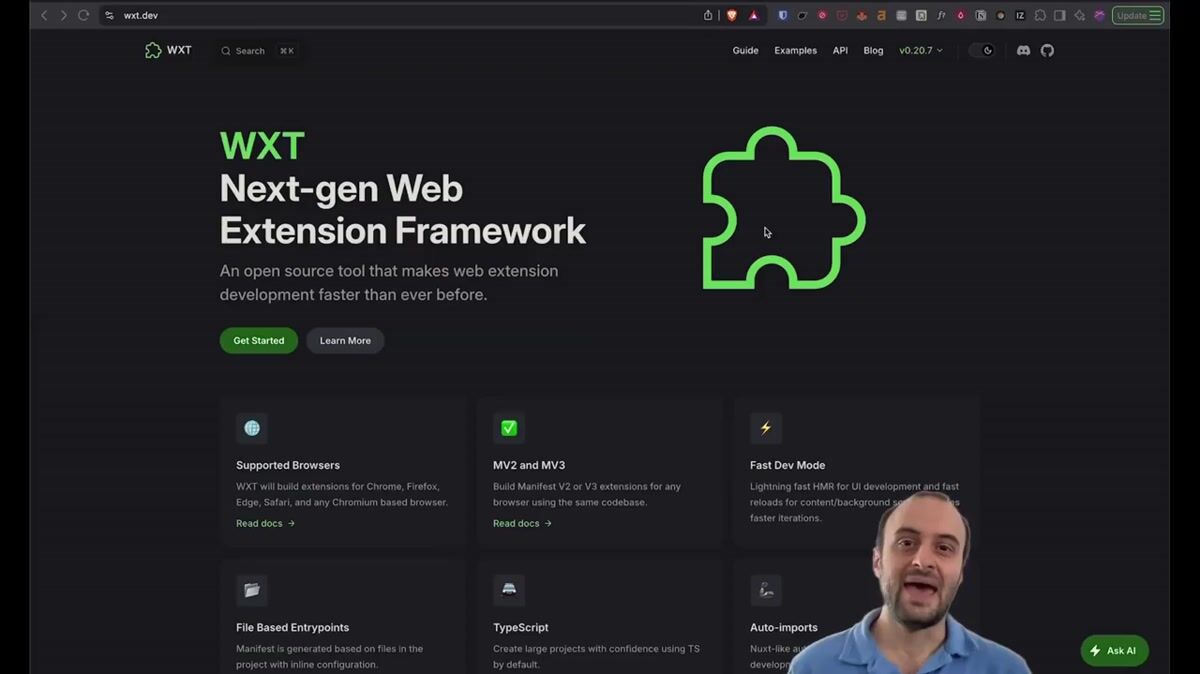Click the icon on the TypeScript card
The width and height of the screenshot is (1200, 674).
[509, 590]
